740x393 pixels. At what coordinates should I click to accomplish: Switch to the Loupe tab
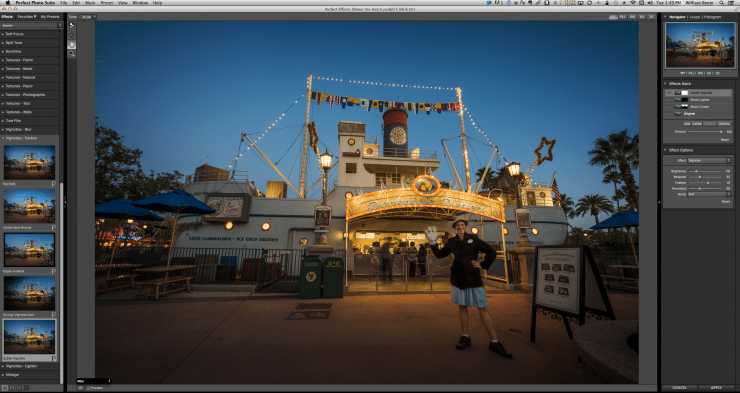click(695, 17)
